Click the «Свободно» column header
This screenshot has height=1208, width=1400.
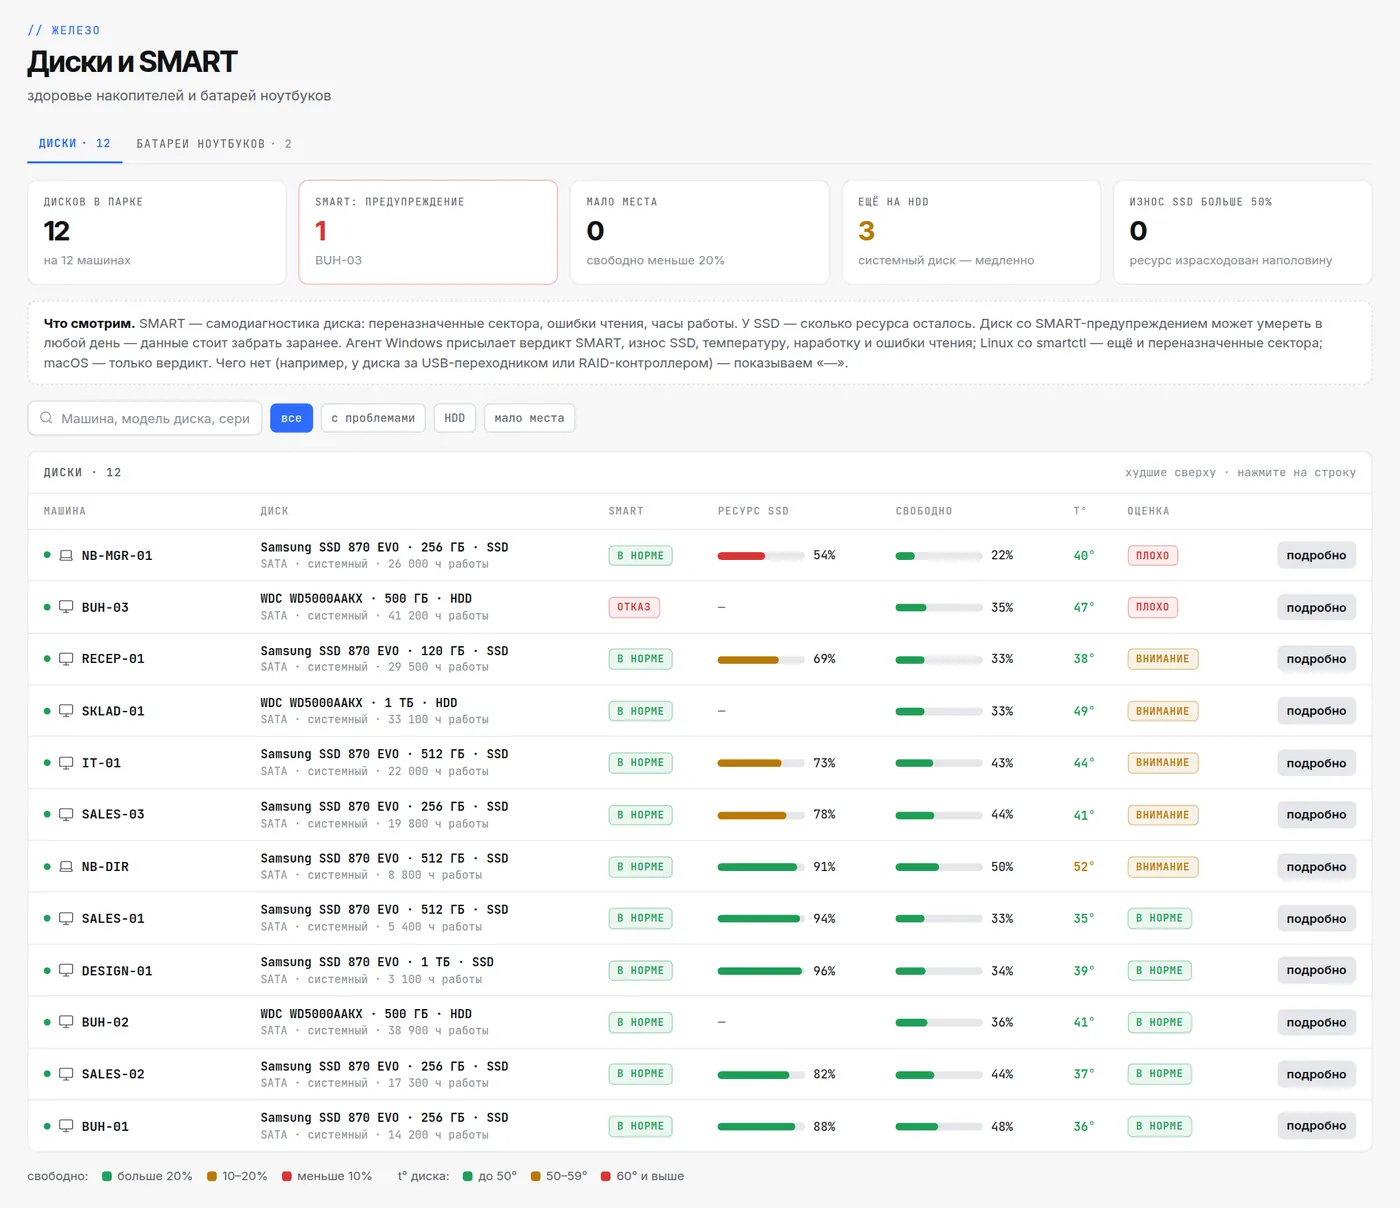coord(924,511)
